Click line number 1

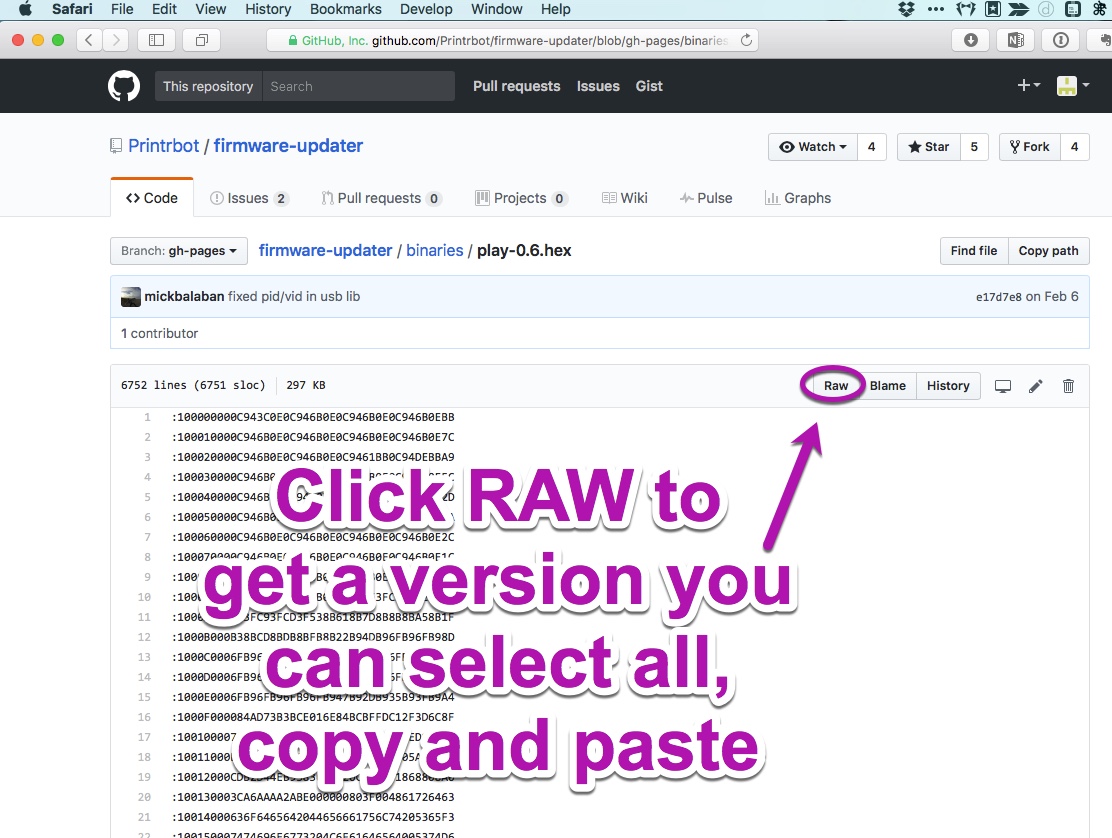click(147, 417)
